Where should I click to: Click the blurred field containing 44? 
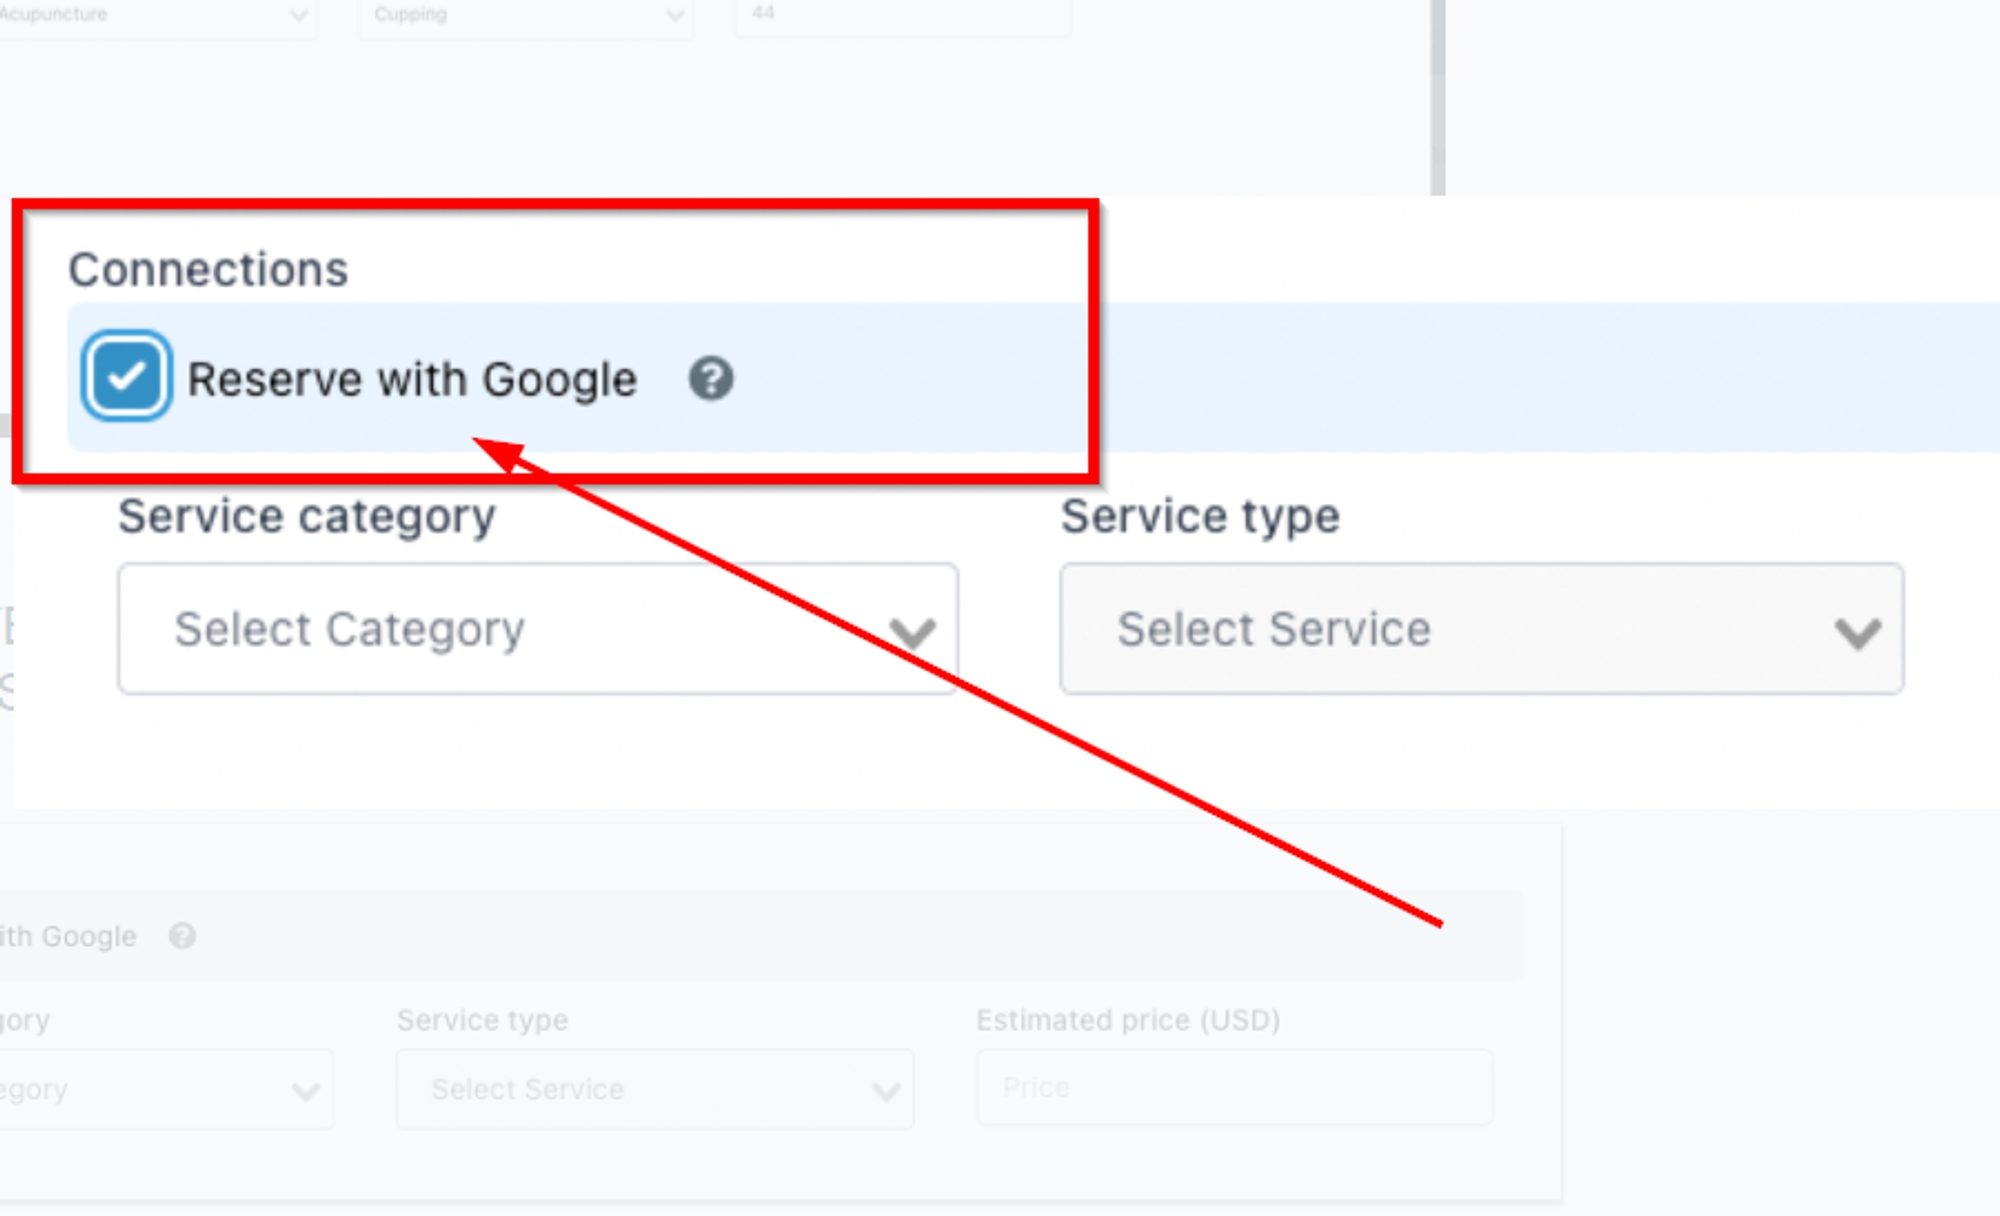click(x=900, y=14)
